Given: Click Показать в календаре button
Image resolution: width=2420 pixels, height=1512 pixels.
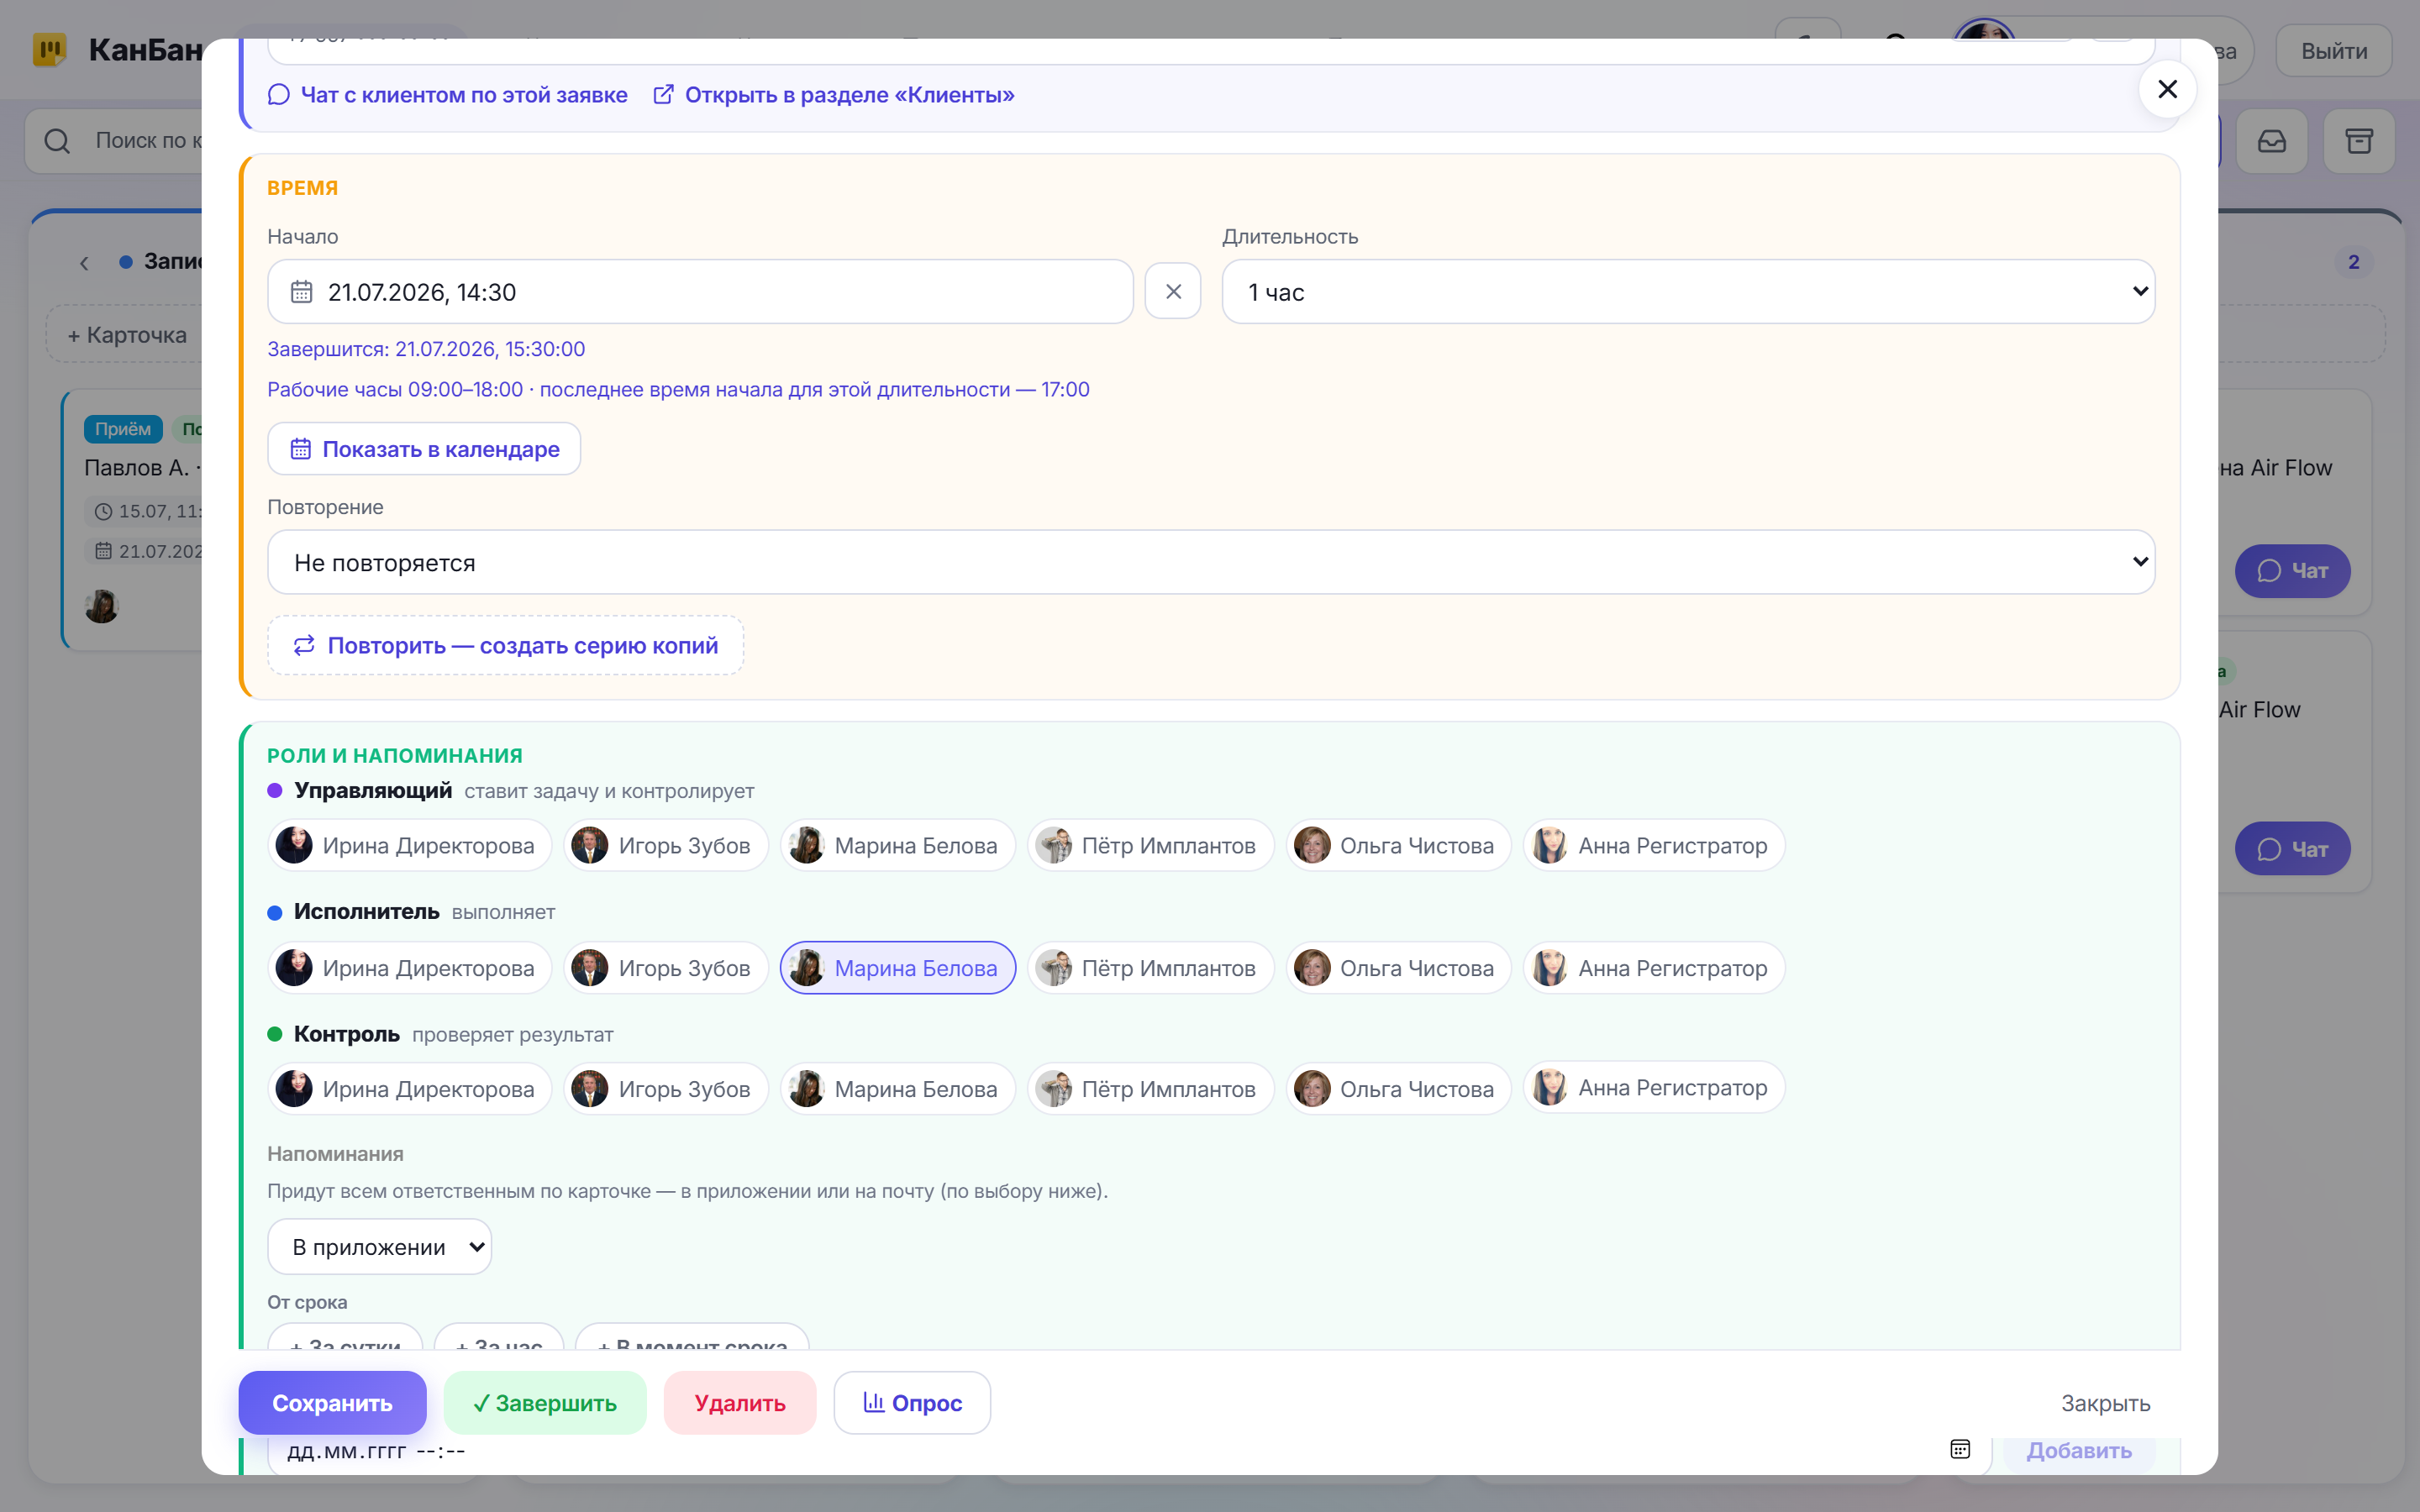Looking at the screenshot, I should tap(424, 449).
